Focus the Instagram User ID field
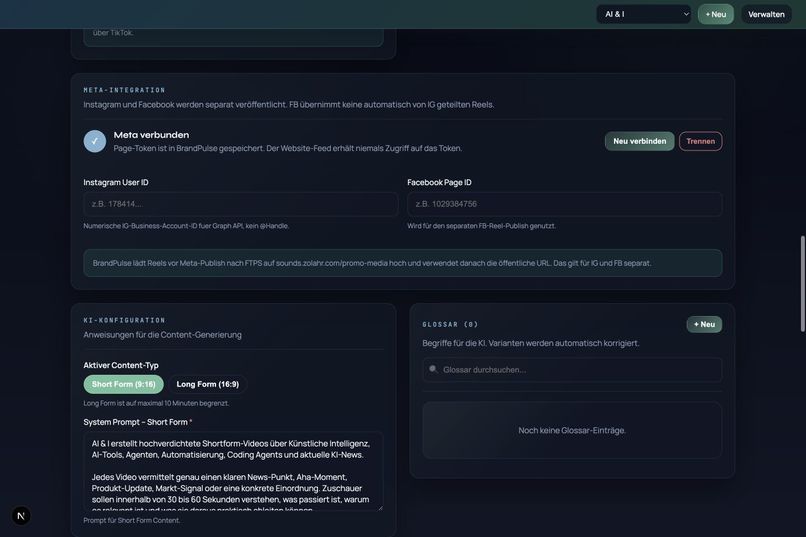The height and width of the screenshot is (537, 806). tap(241, 204)
